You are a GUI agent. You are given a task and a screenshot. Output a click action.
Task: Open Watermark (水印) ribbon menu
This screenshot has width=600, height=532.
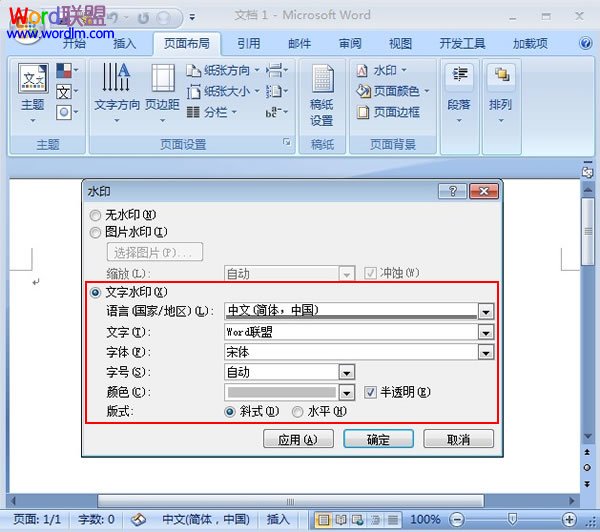pos(381,70)
